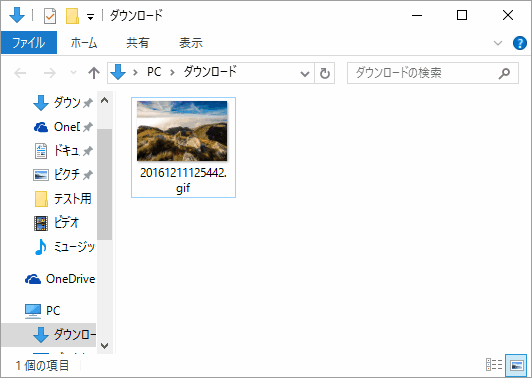
Task: Click the 1 個の項目 status text
Action: (x=42, y=365)
